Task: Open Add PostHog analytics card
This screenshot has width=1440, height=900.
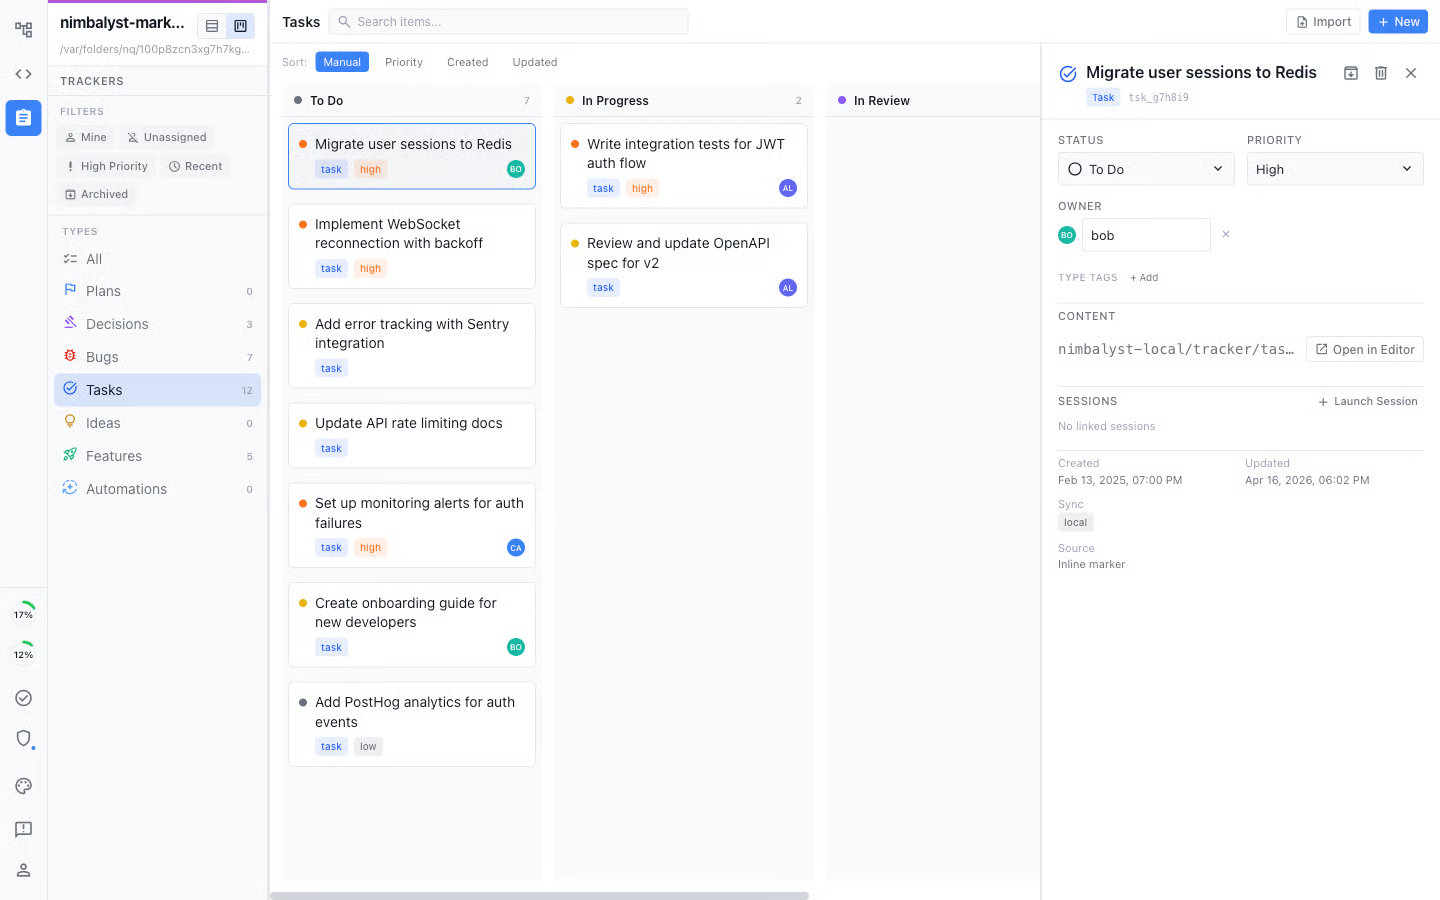Action: [x=412, y=724]
